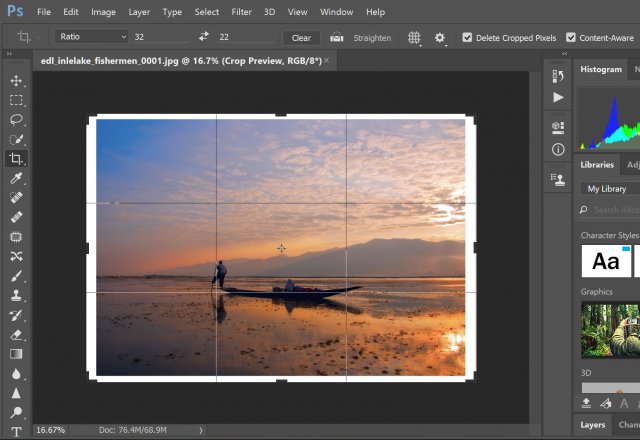This screenshot has height=440, width=640.
Task: Open the Image menu
Action: coord(103,12)
